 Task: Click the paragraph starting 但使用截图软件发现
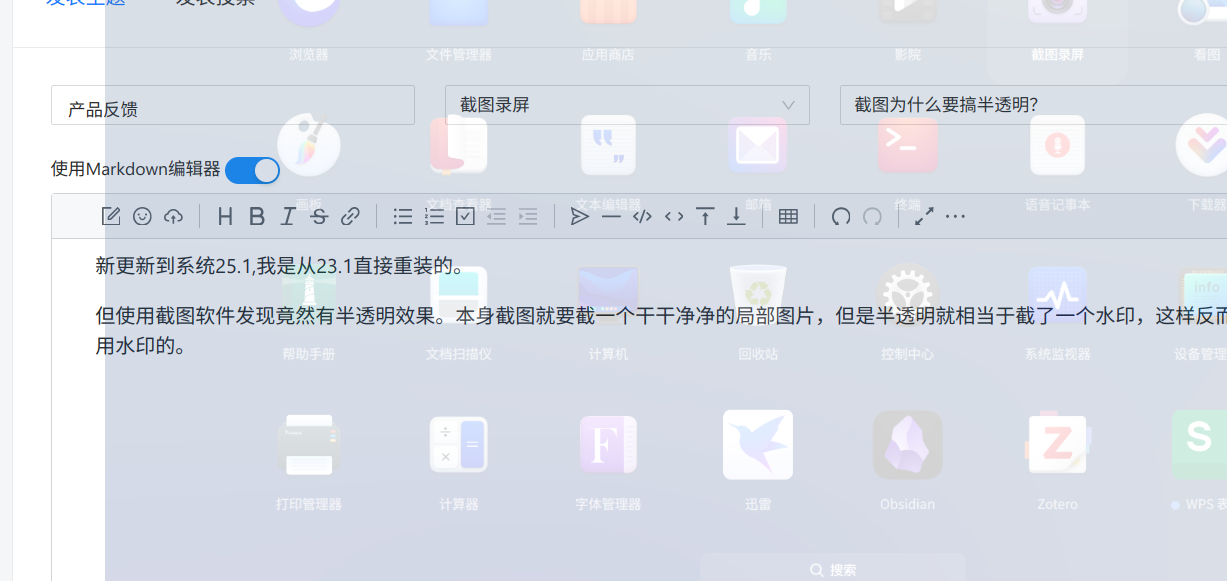coord(661,331)
